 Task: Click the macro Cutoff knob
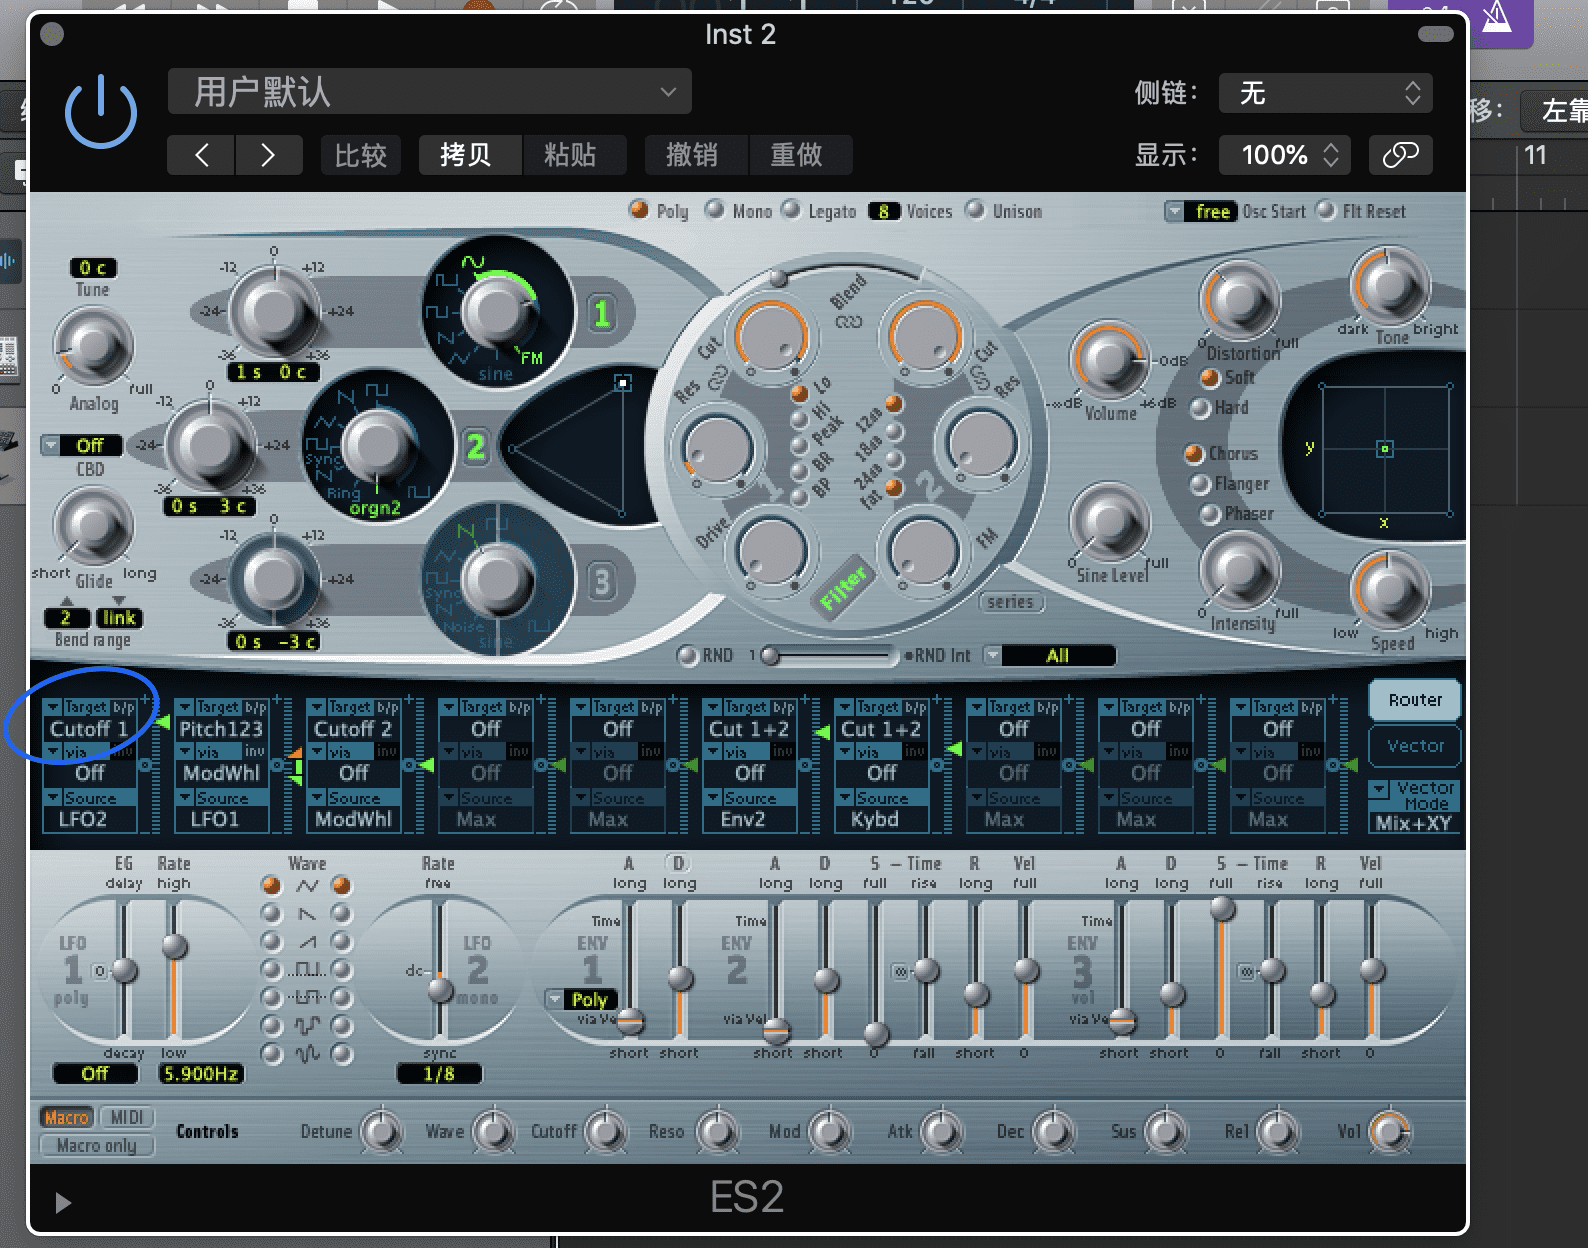point(604,1132)
